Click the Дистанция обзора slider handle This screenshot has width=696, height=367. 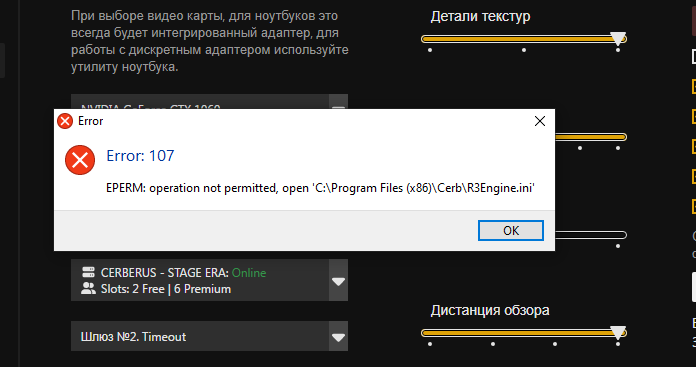pyautogui.click(x=618, y=332)
